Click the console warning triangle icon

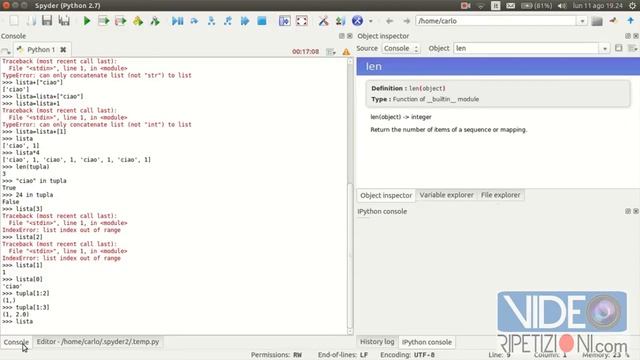pos(346,51)
